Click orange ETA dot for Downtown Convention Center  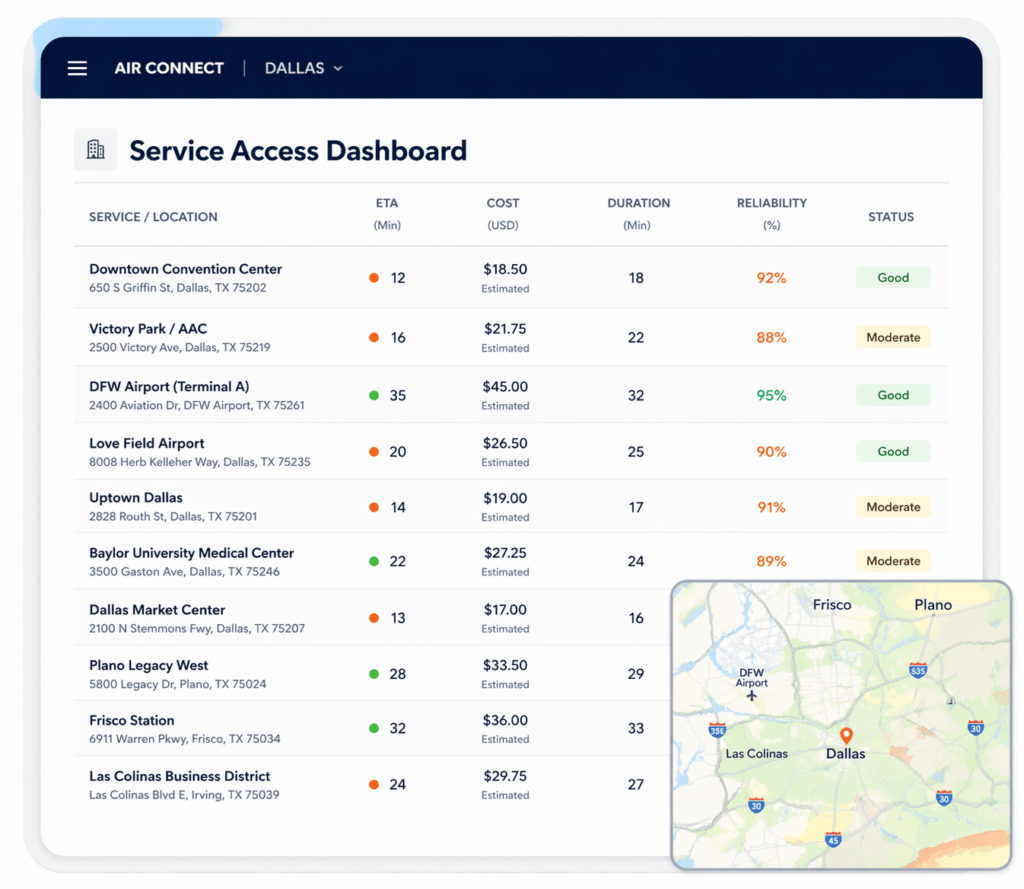[374, 278]
